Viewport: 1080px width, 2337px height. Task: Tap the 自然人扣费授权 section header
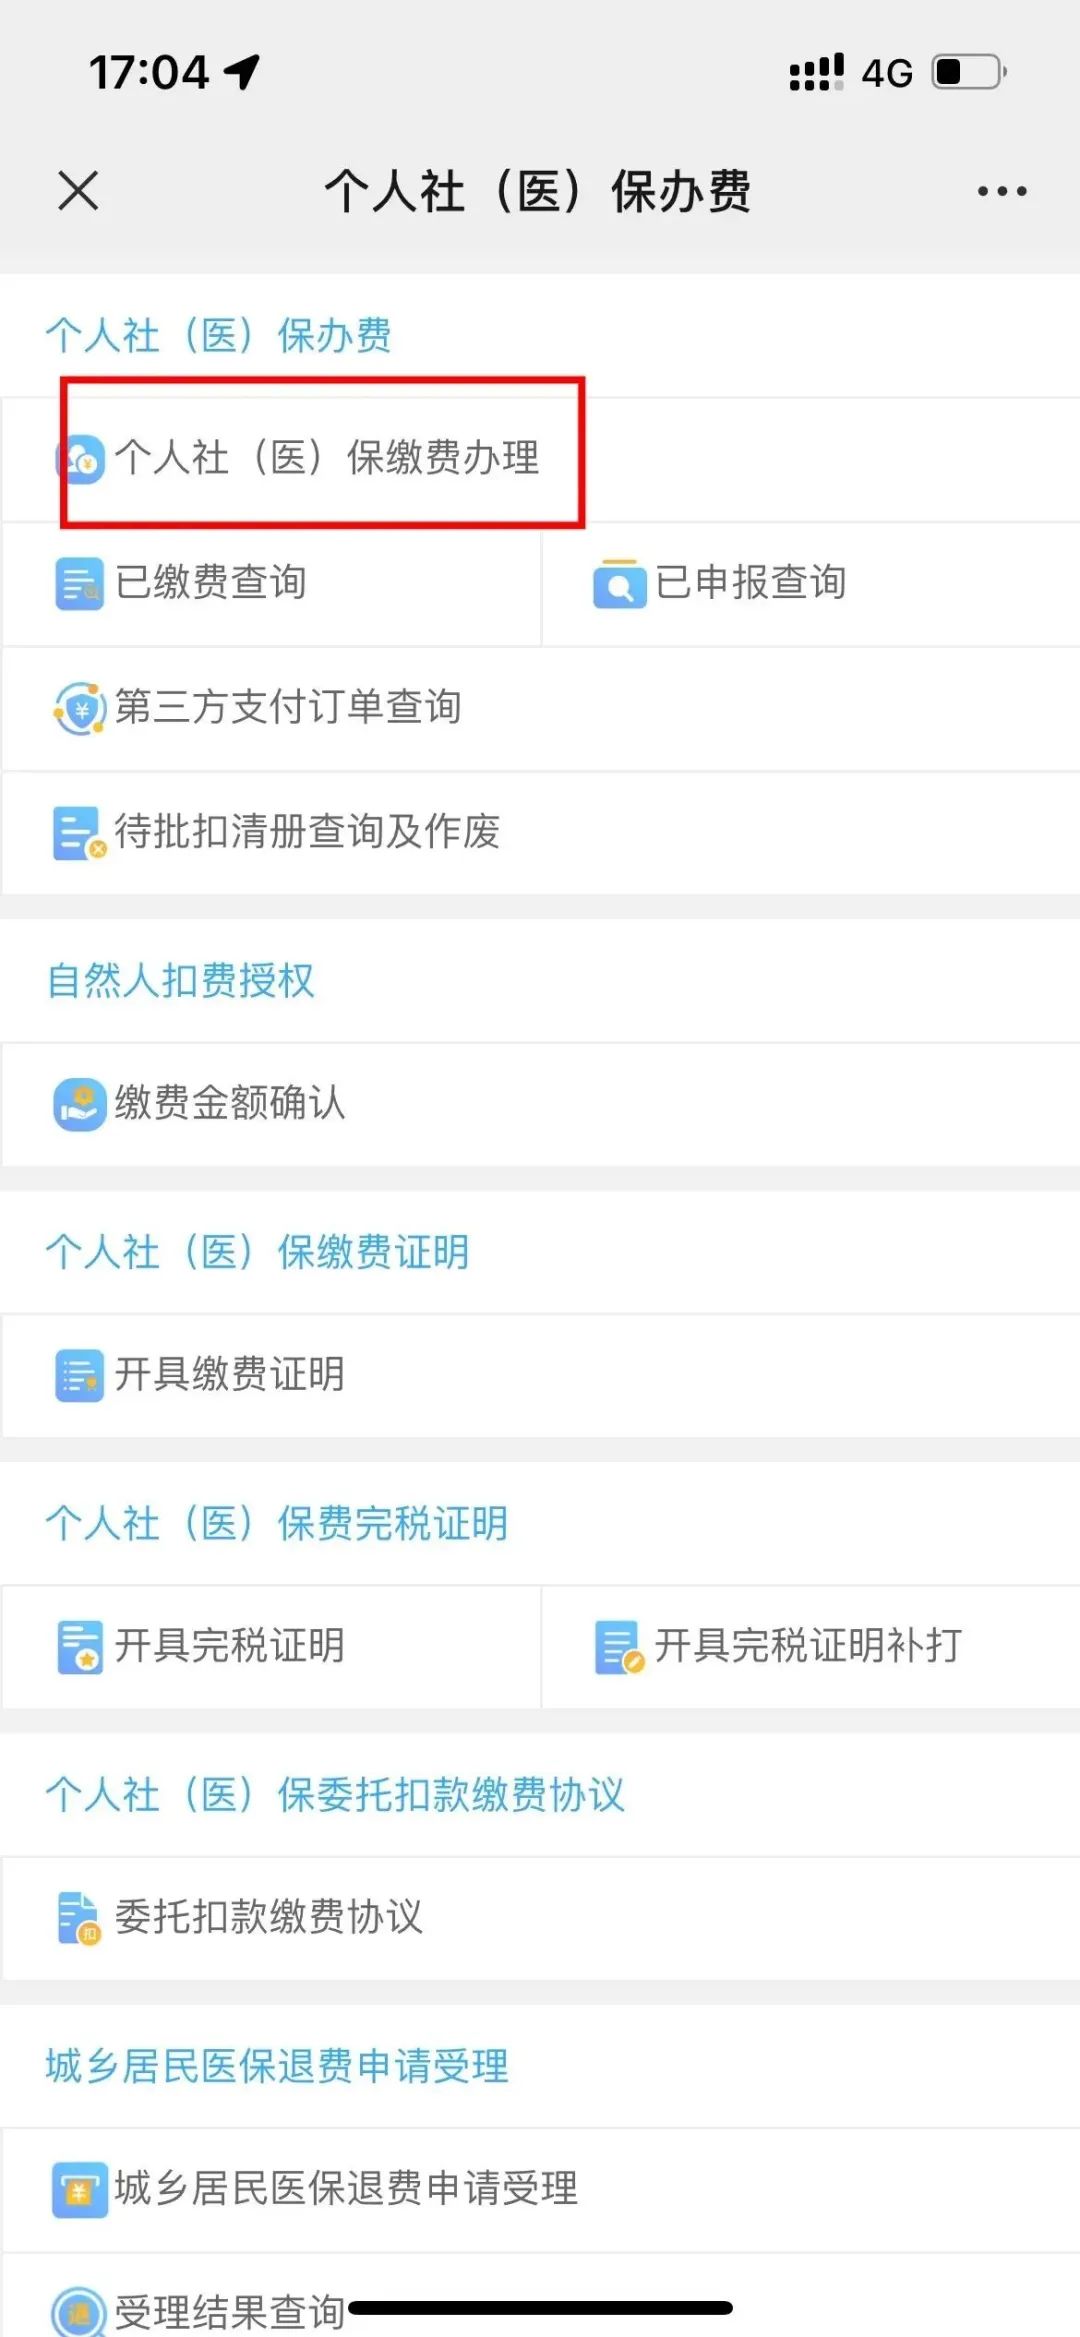(181, 981)
